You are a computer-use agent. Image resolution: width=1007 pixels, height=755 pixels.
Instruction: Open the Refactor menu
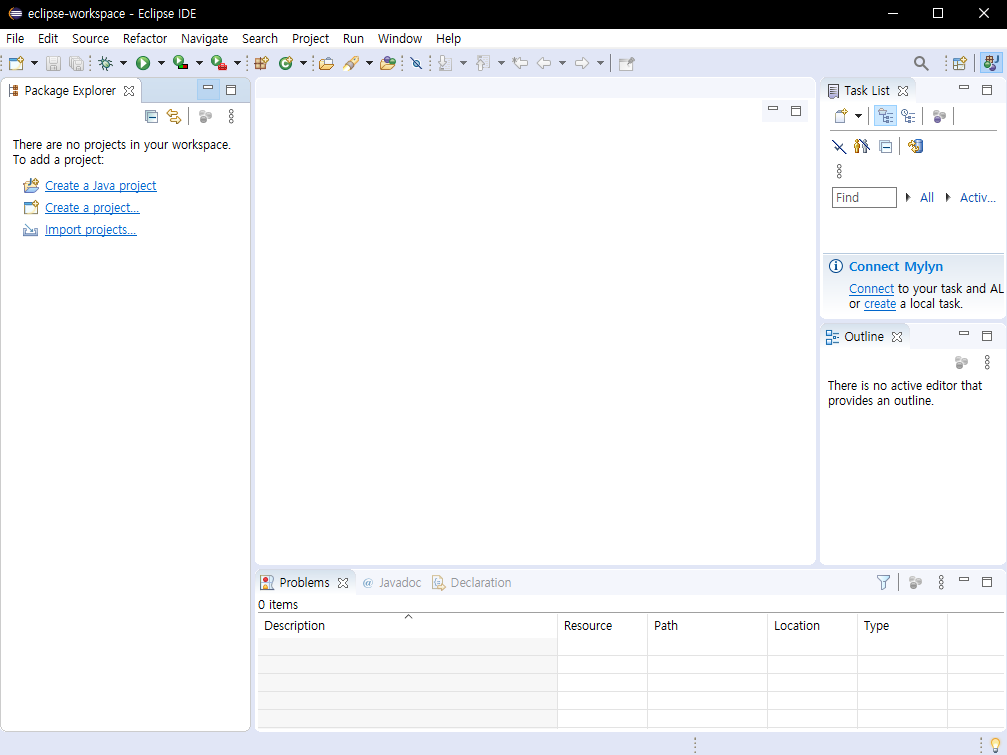[144, 39]
